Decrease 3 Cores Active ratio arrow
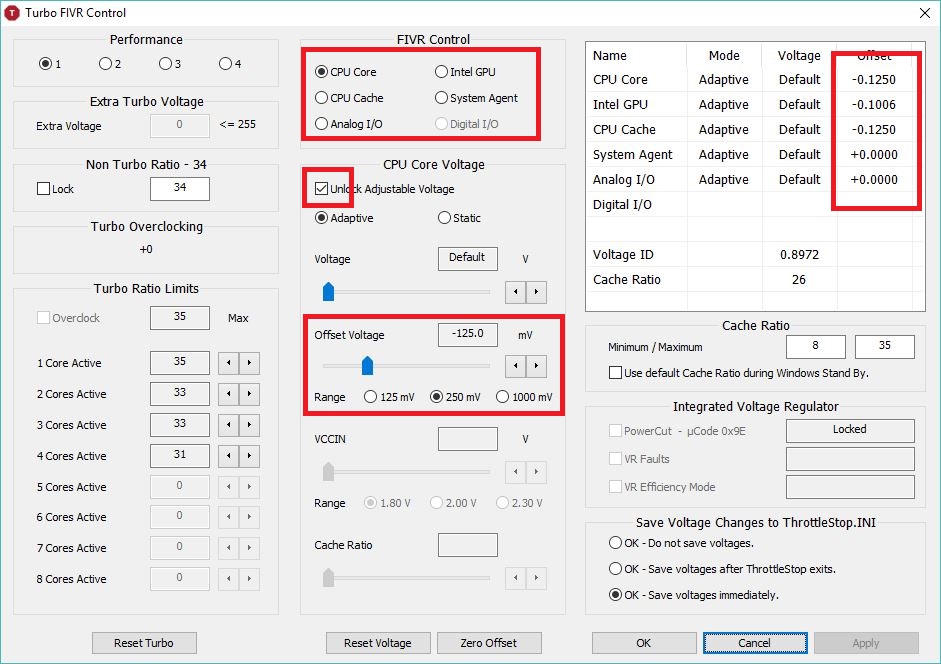Image resolution: width=941 pixels, height=664 pixels. coord(228,425)
